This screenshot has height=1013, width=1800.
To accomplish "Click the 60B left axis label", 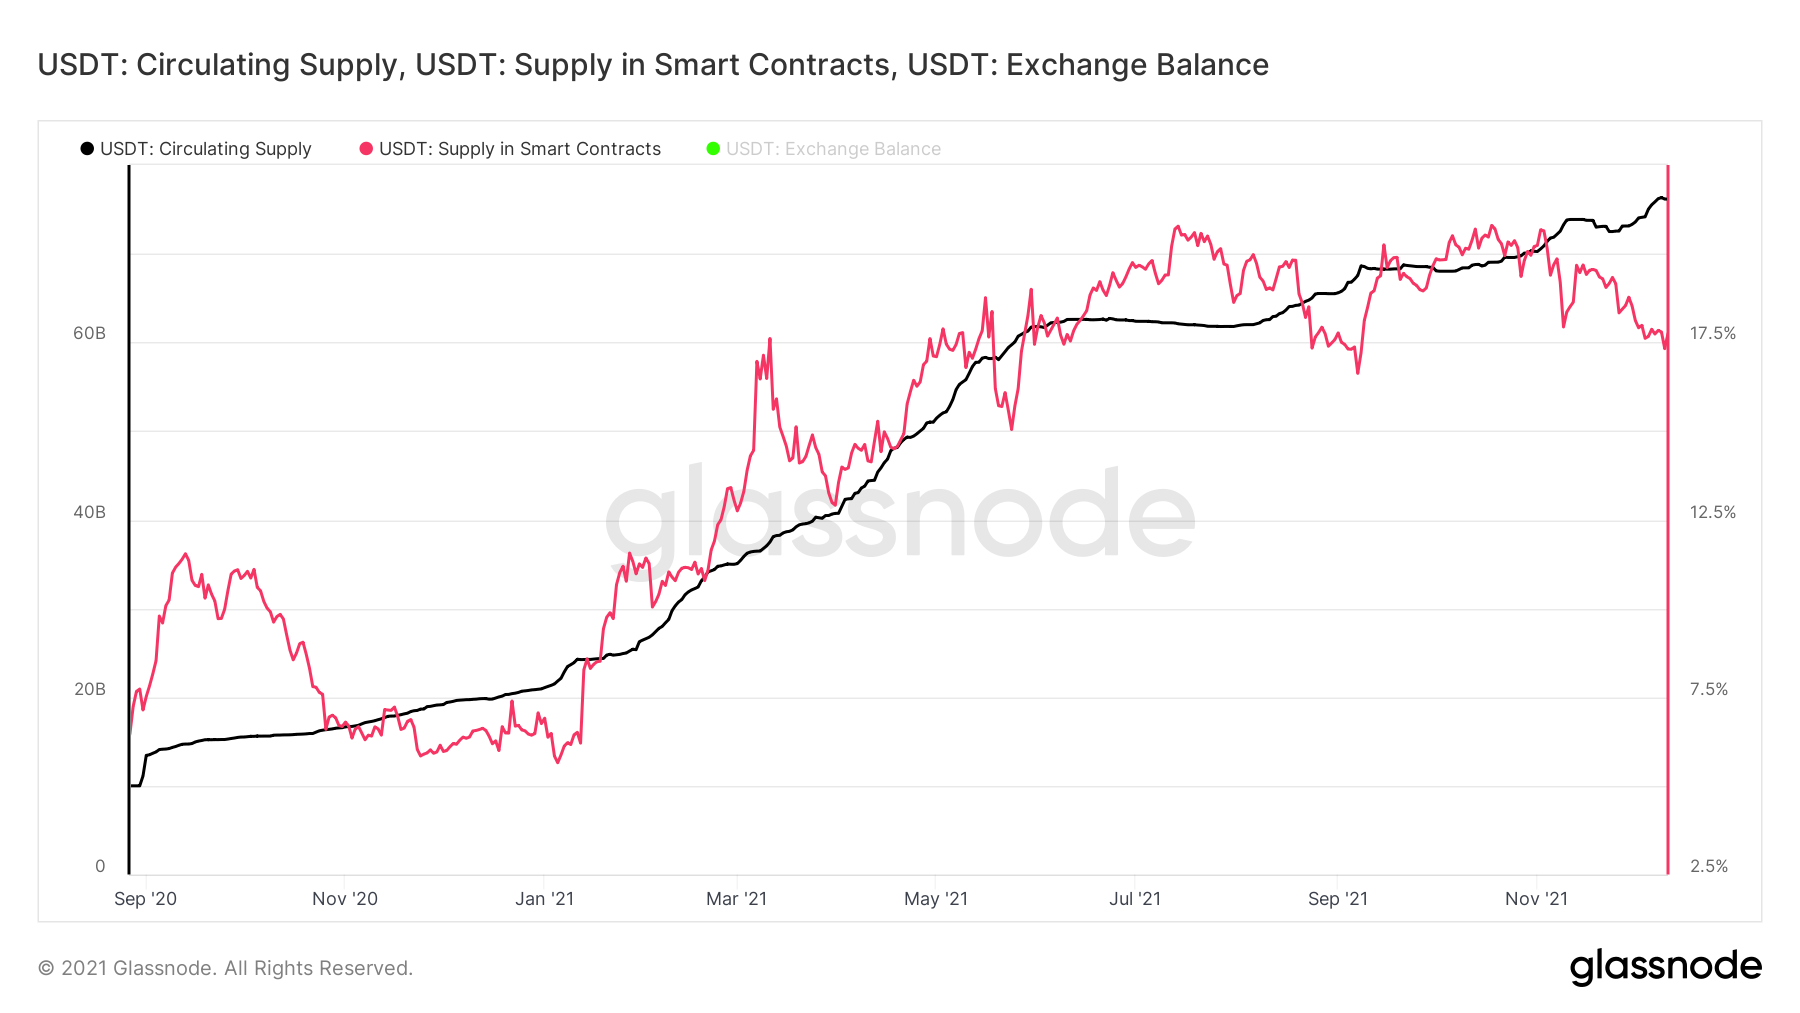I will (x=89, y=333).
